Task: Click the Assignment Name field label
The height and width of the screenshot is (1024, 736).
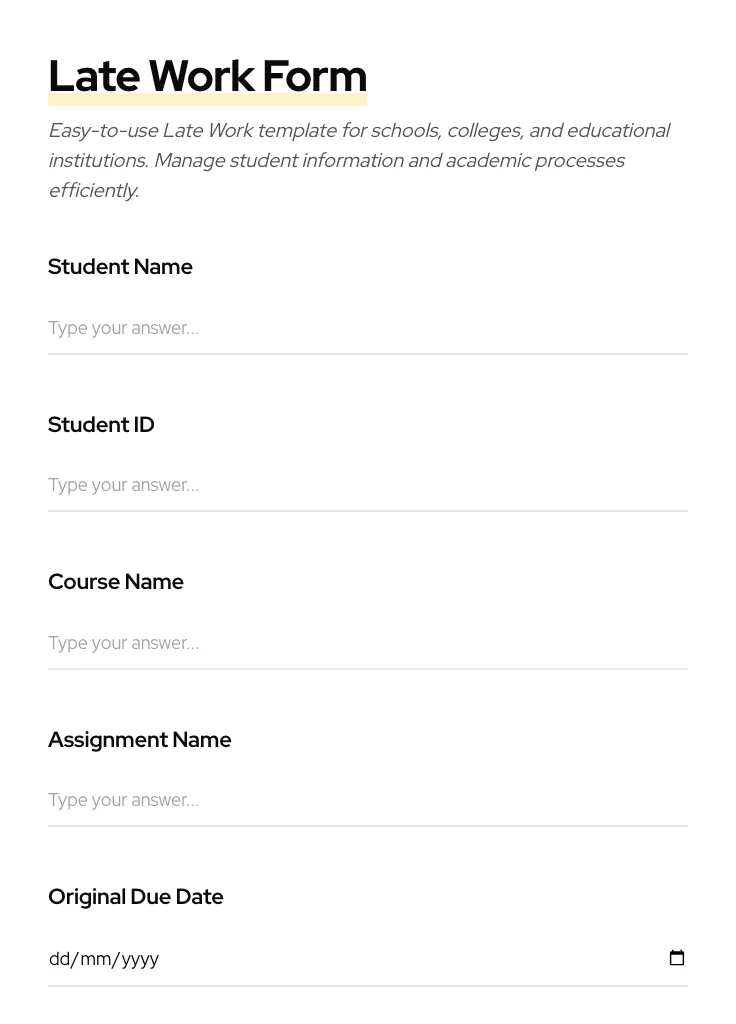Action: point(139,740)
